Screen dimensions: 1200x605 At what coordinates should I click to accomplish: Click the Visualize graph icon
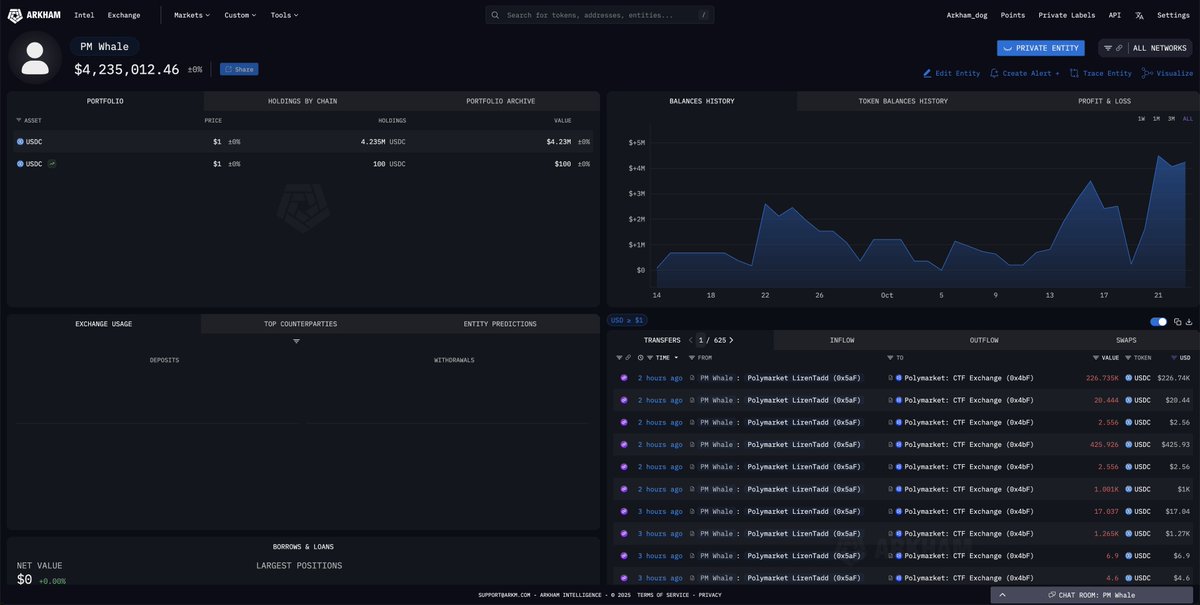(x=1147, y=73)
